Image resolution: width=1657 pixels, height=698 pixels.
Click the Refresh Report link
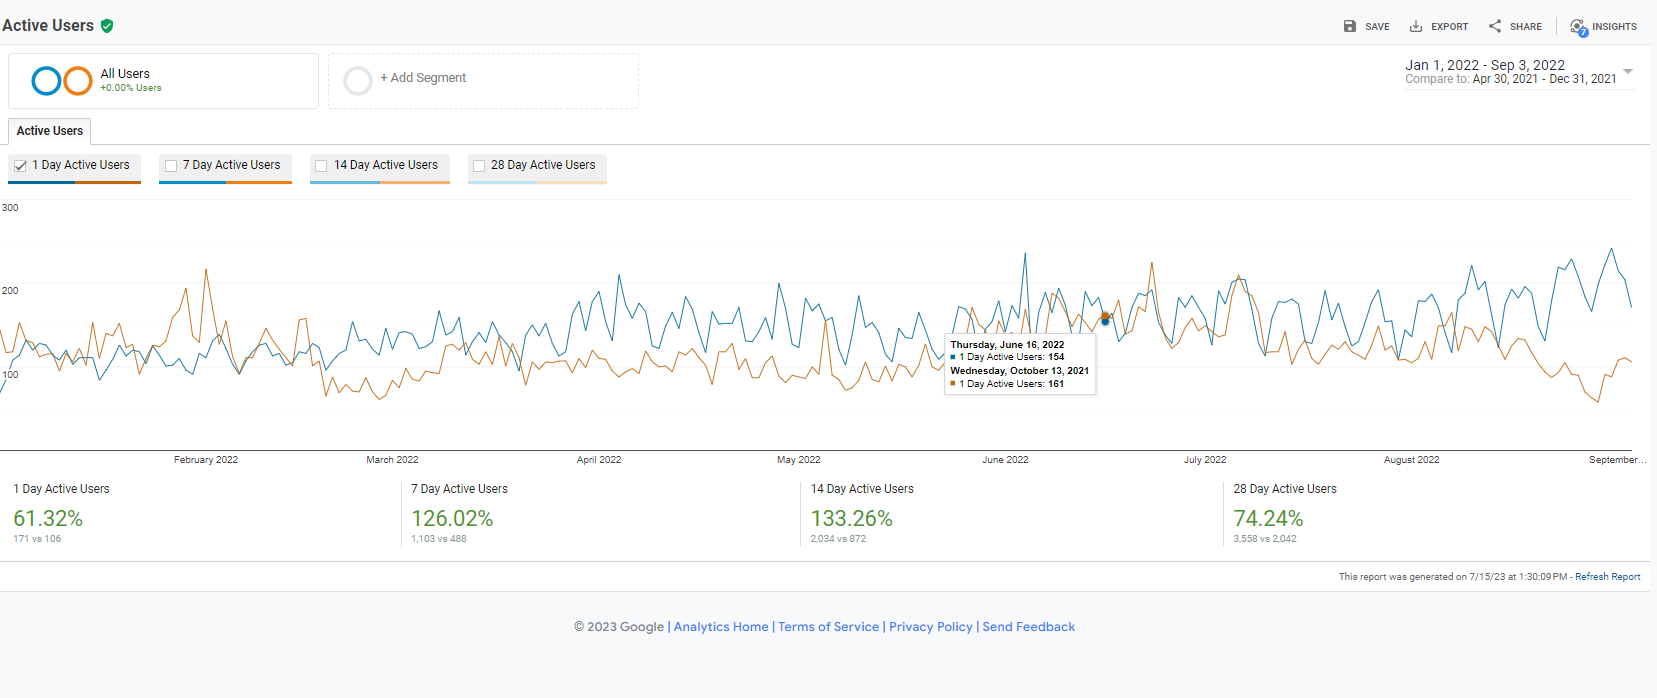tap(1607, 577)
